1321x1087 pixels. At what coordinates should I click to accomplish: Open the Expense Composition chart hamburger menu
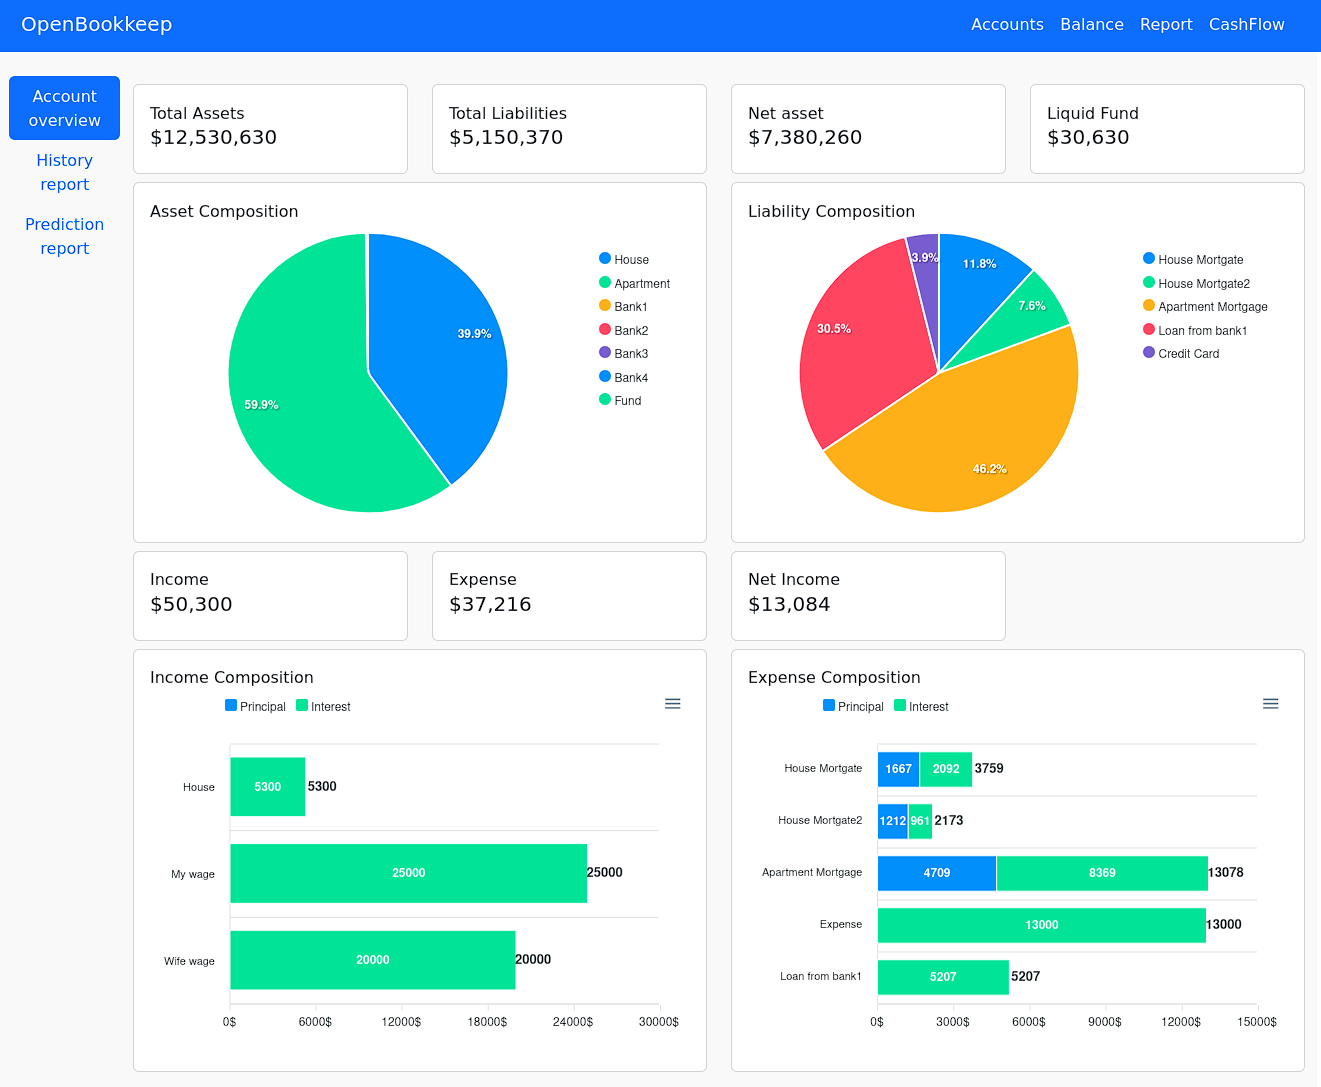[1270, 704]
